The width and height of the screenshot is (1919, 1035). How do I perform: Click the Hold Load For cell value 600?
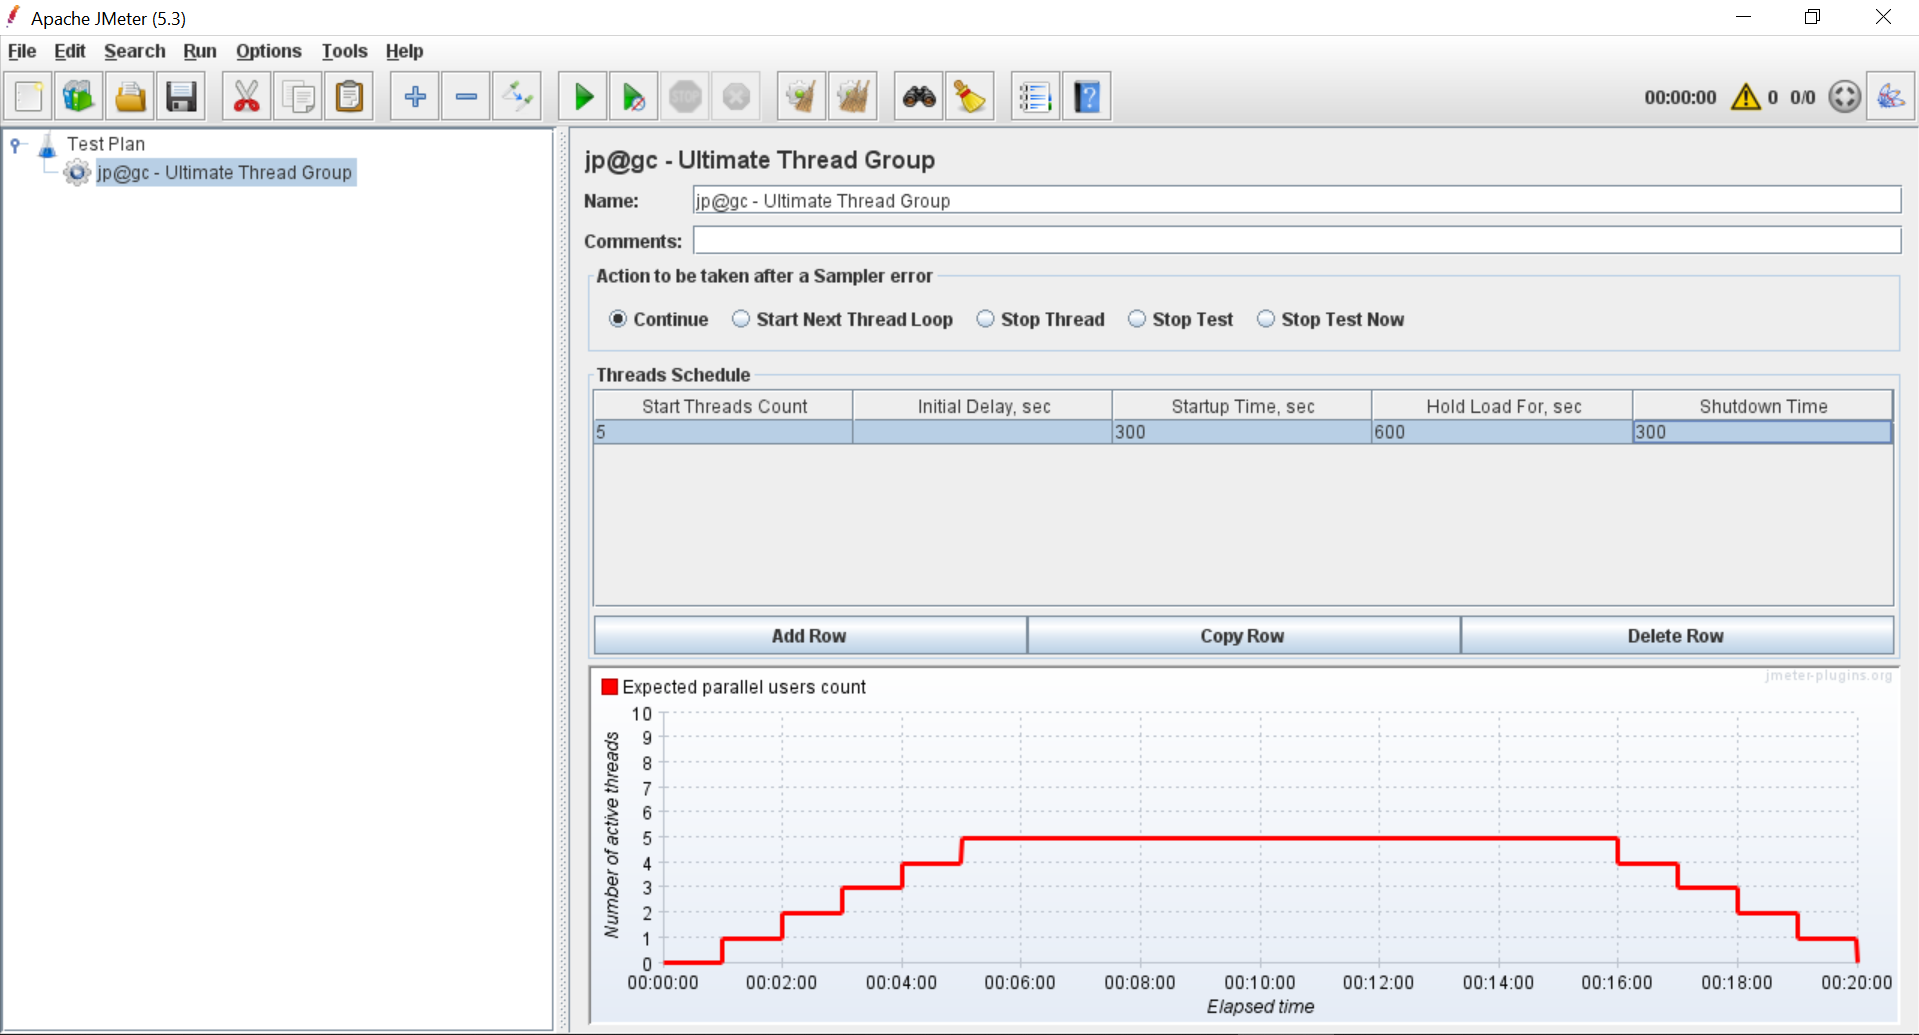tap(1502, 432)
